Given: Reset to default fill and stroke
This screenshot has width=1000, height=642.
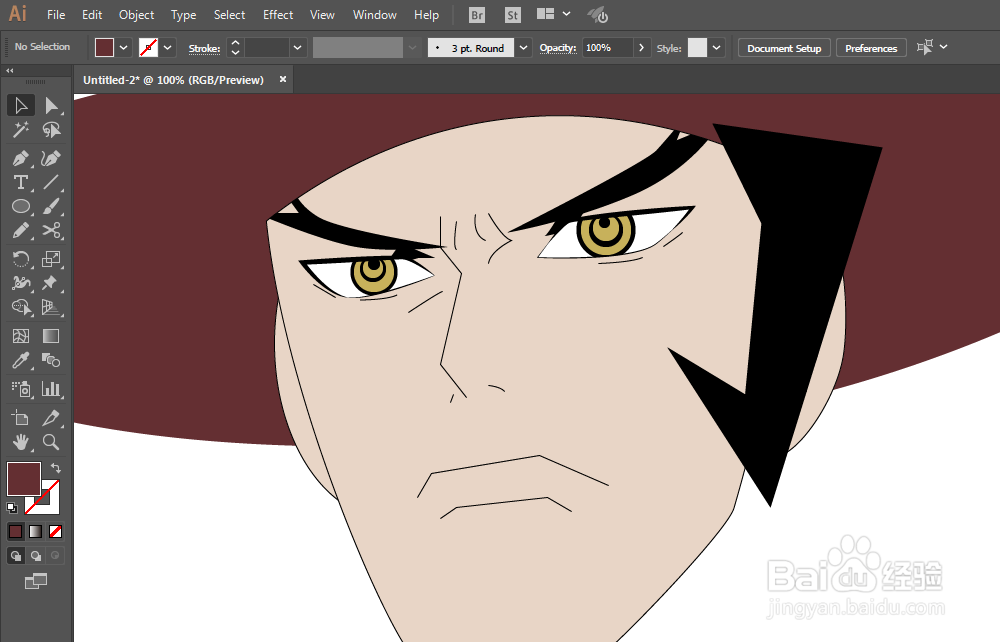Looking at the screenshot, I should click(11, 507).
